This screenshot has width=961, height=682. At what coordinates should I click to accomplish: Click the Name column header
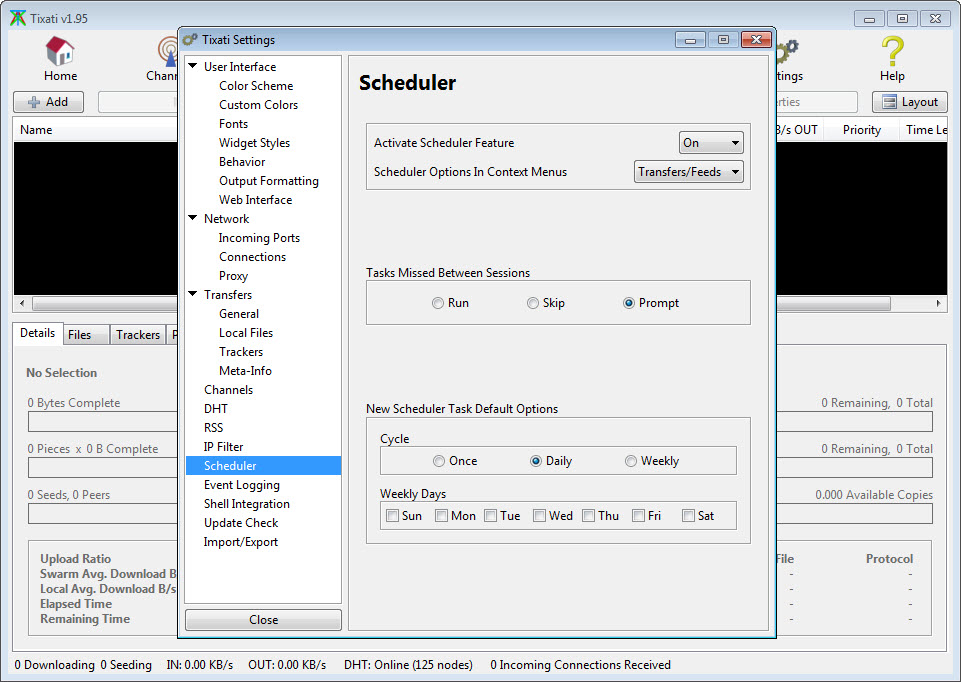pyautogui.click(x=36, y=130)
